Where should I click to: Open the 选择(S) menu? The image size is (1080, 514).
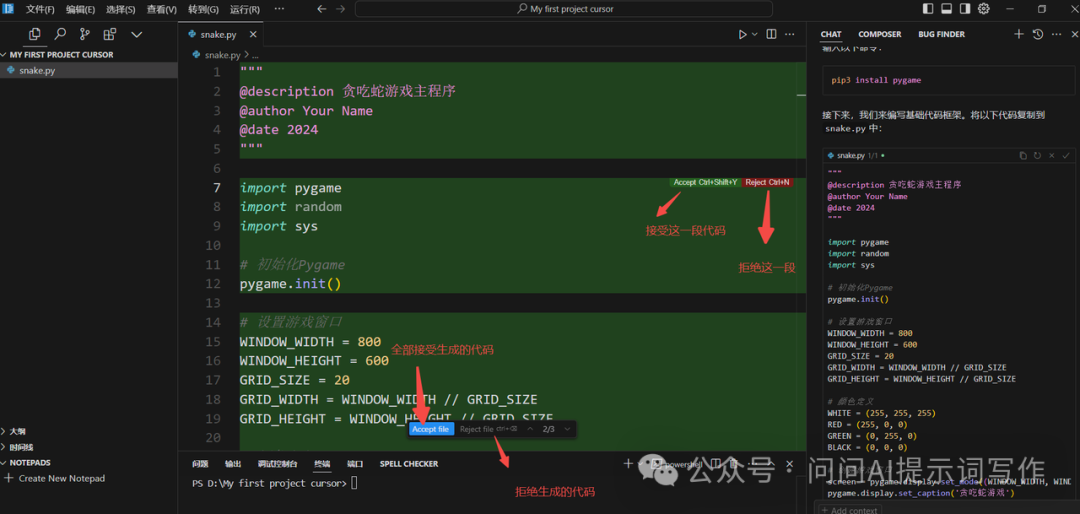121,10
